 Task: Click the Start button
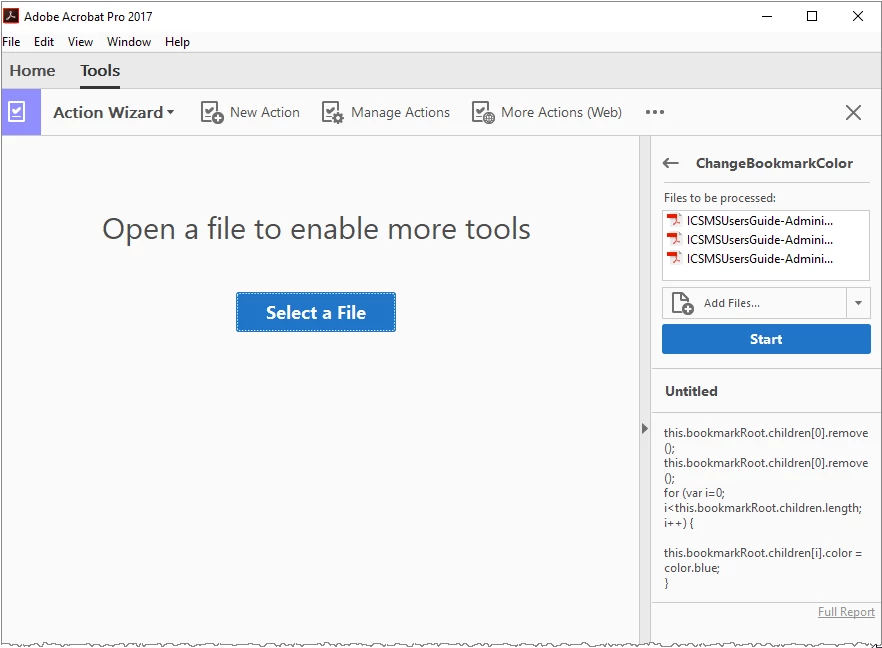click(x=766, y=339)
